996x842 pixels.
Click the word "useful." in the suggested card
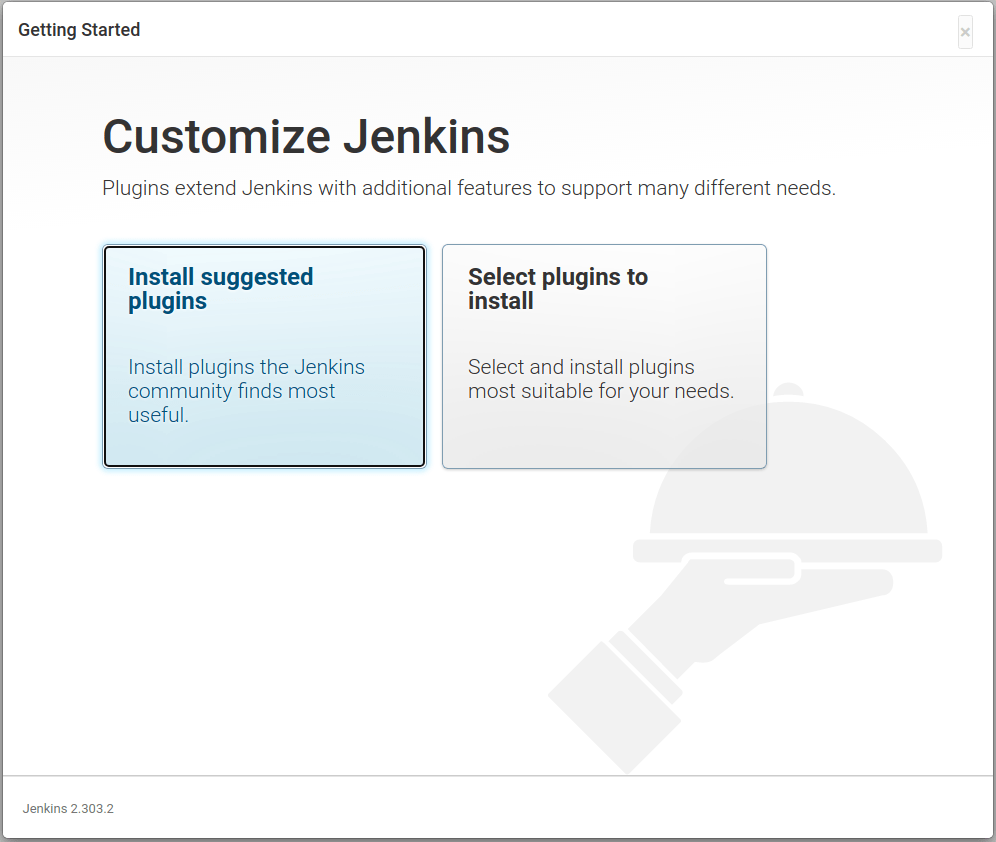click(x=158, y=415)
